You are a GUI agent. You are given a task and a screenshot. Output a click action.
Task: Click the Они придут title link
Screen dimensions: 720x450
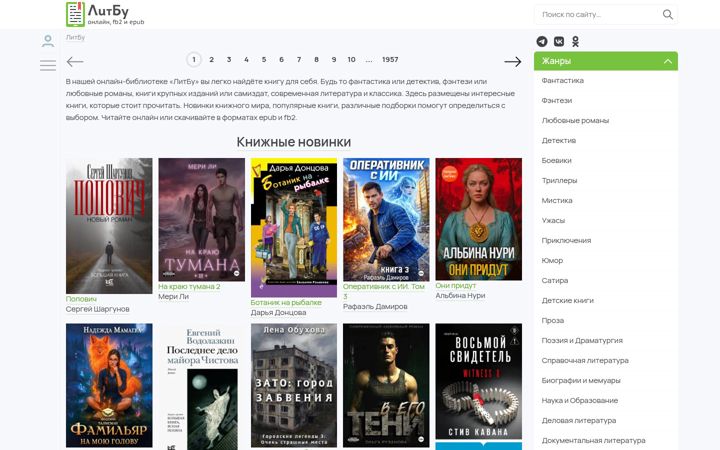[456, 286]
